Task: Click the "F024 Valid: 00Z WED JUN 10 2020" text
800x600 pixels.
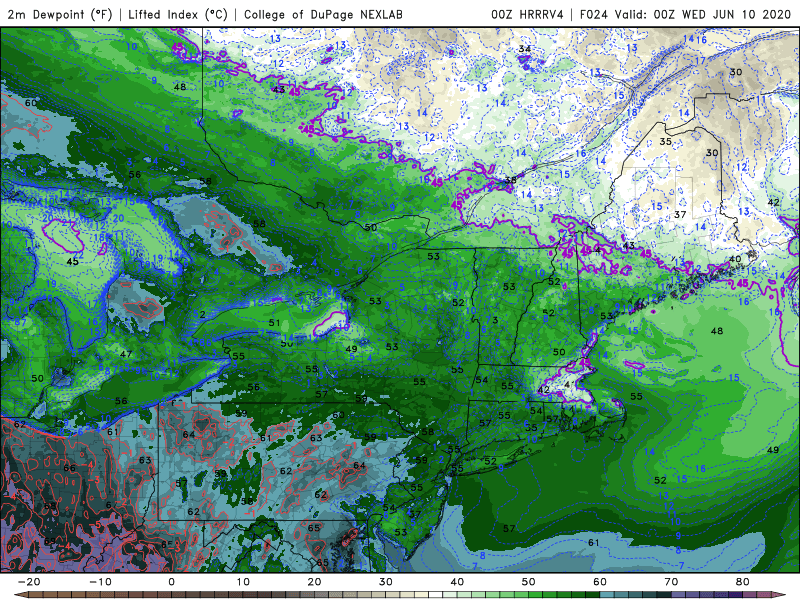Action: (x=685, y=14)
